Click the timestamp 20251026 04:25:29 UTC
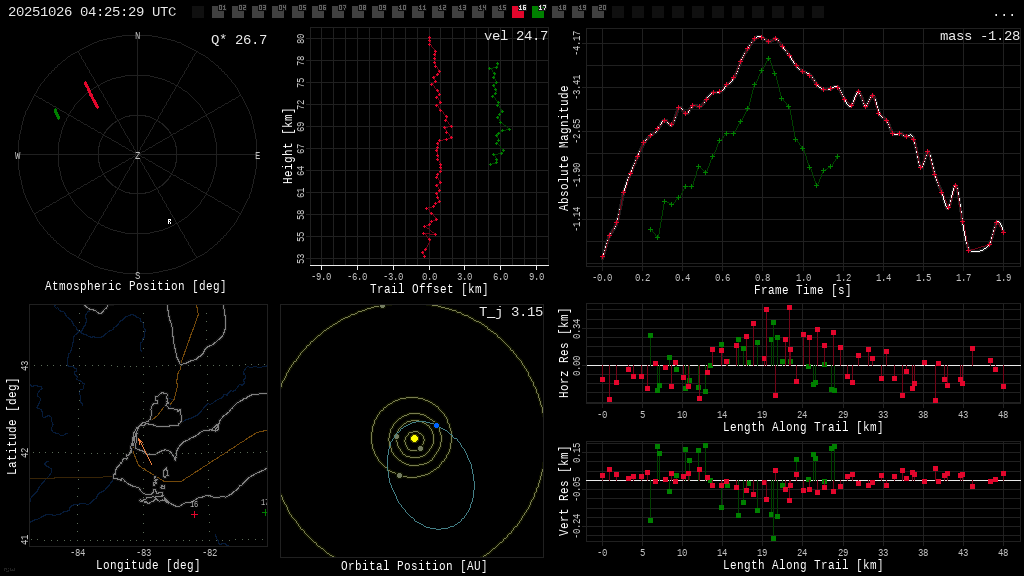This screenshot has height=576, width=1024. pyautogui.click(x=92, y=12)
